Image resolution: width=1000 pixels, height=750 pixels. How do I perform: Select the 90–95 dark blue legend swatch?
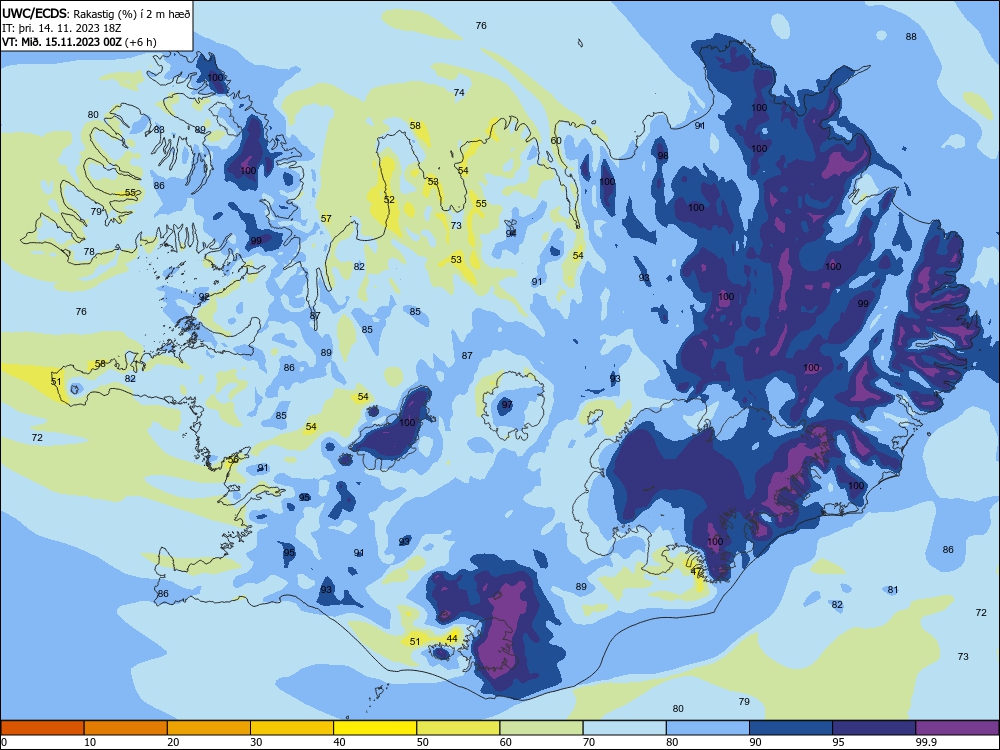[791, 728]
